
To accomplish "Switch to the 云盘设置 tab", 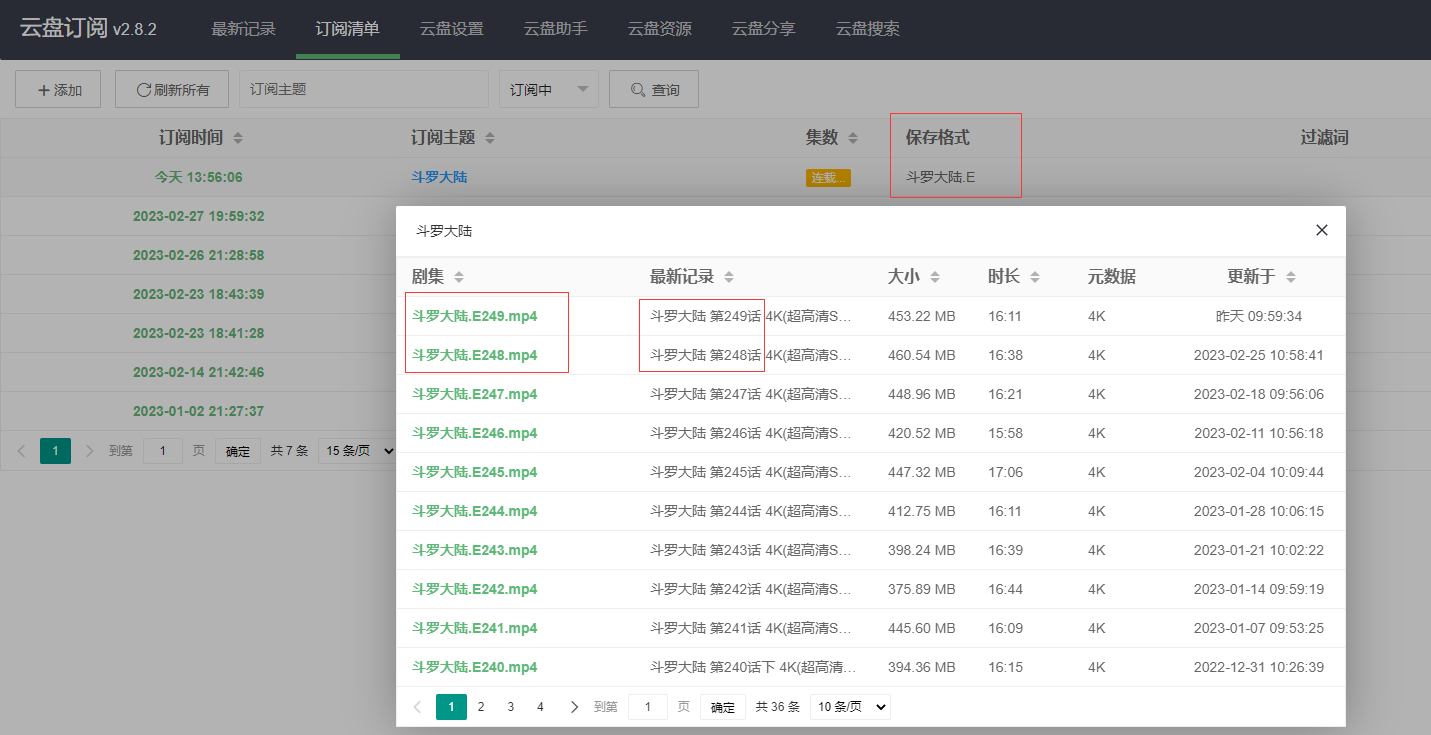I will [x=450, y=30].
